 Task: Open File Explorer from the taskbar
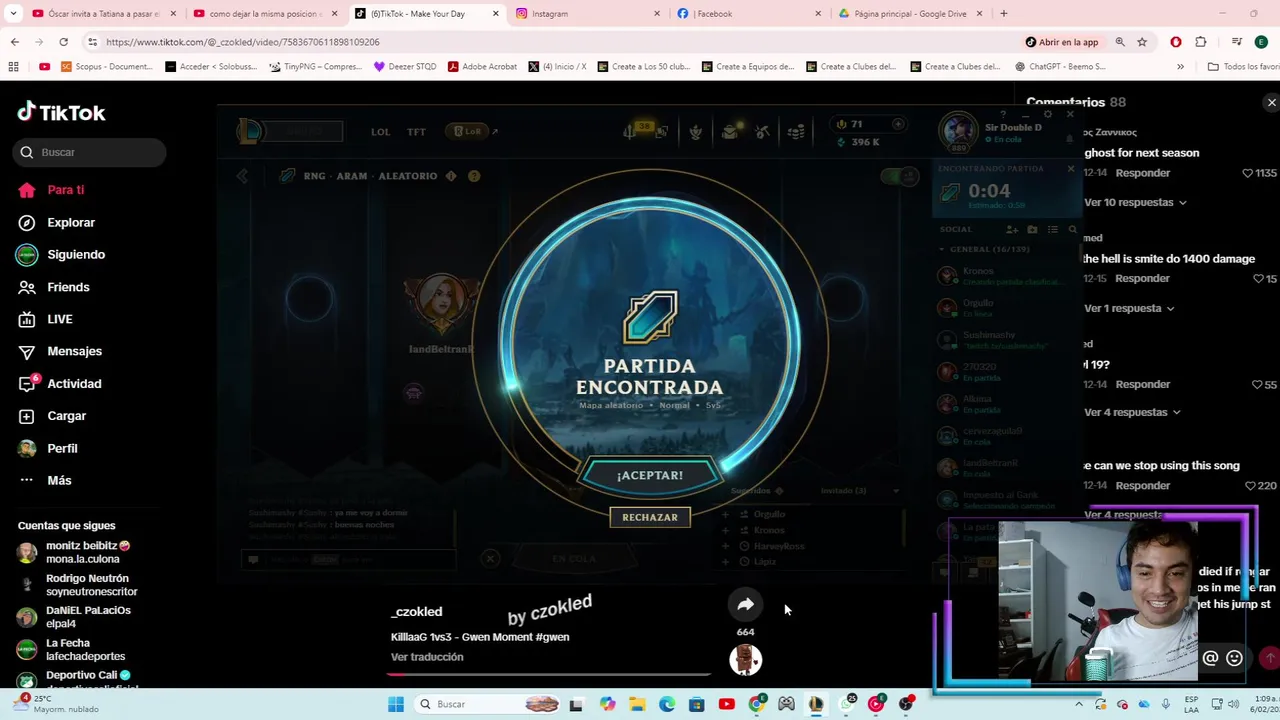click(637, 704)
